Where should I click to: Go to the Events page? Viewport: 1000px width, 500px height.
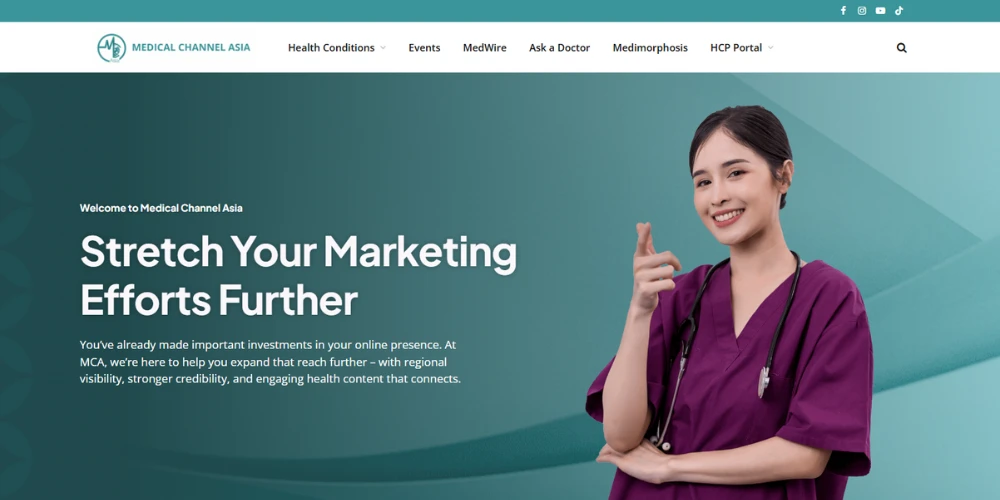pyautogui.click(x=424, y=48)
